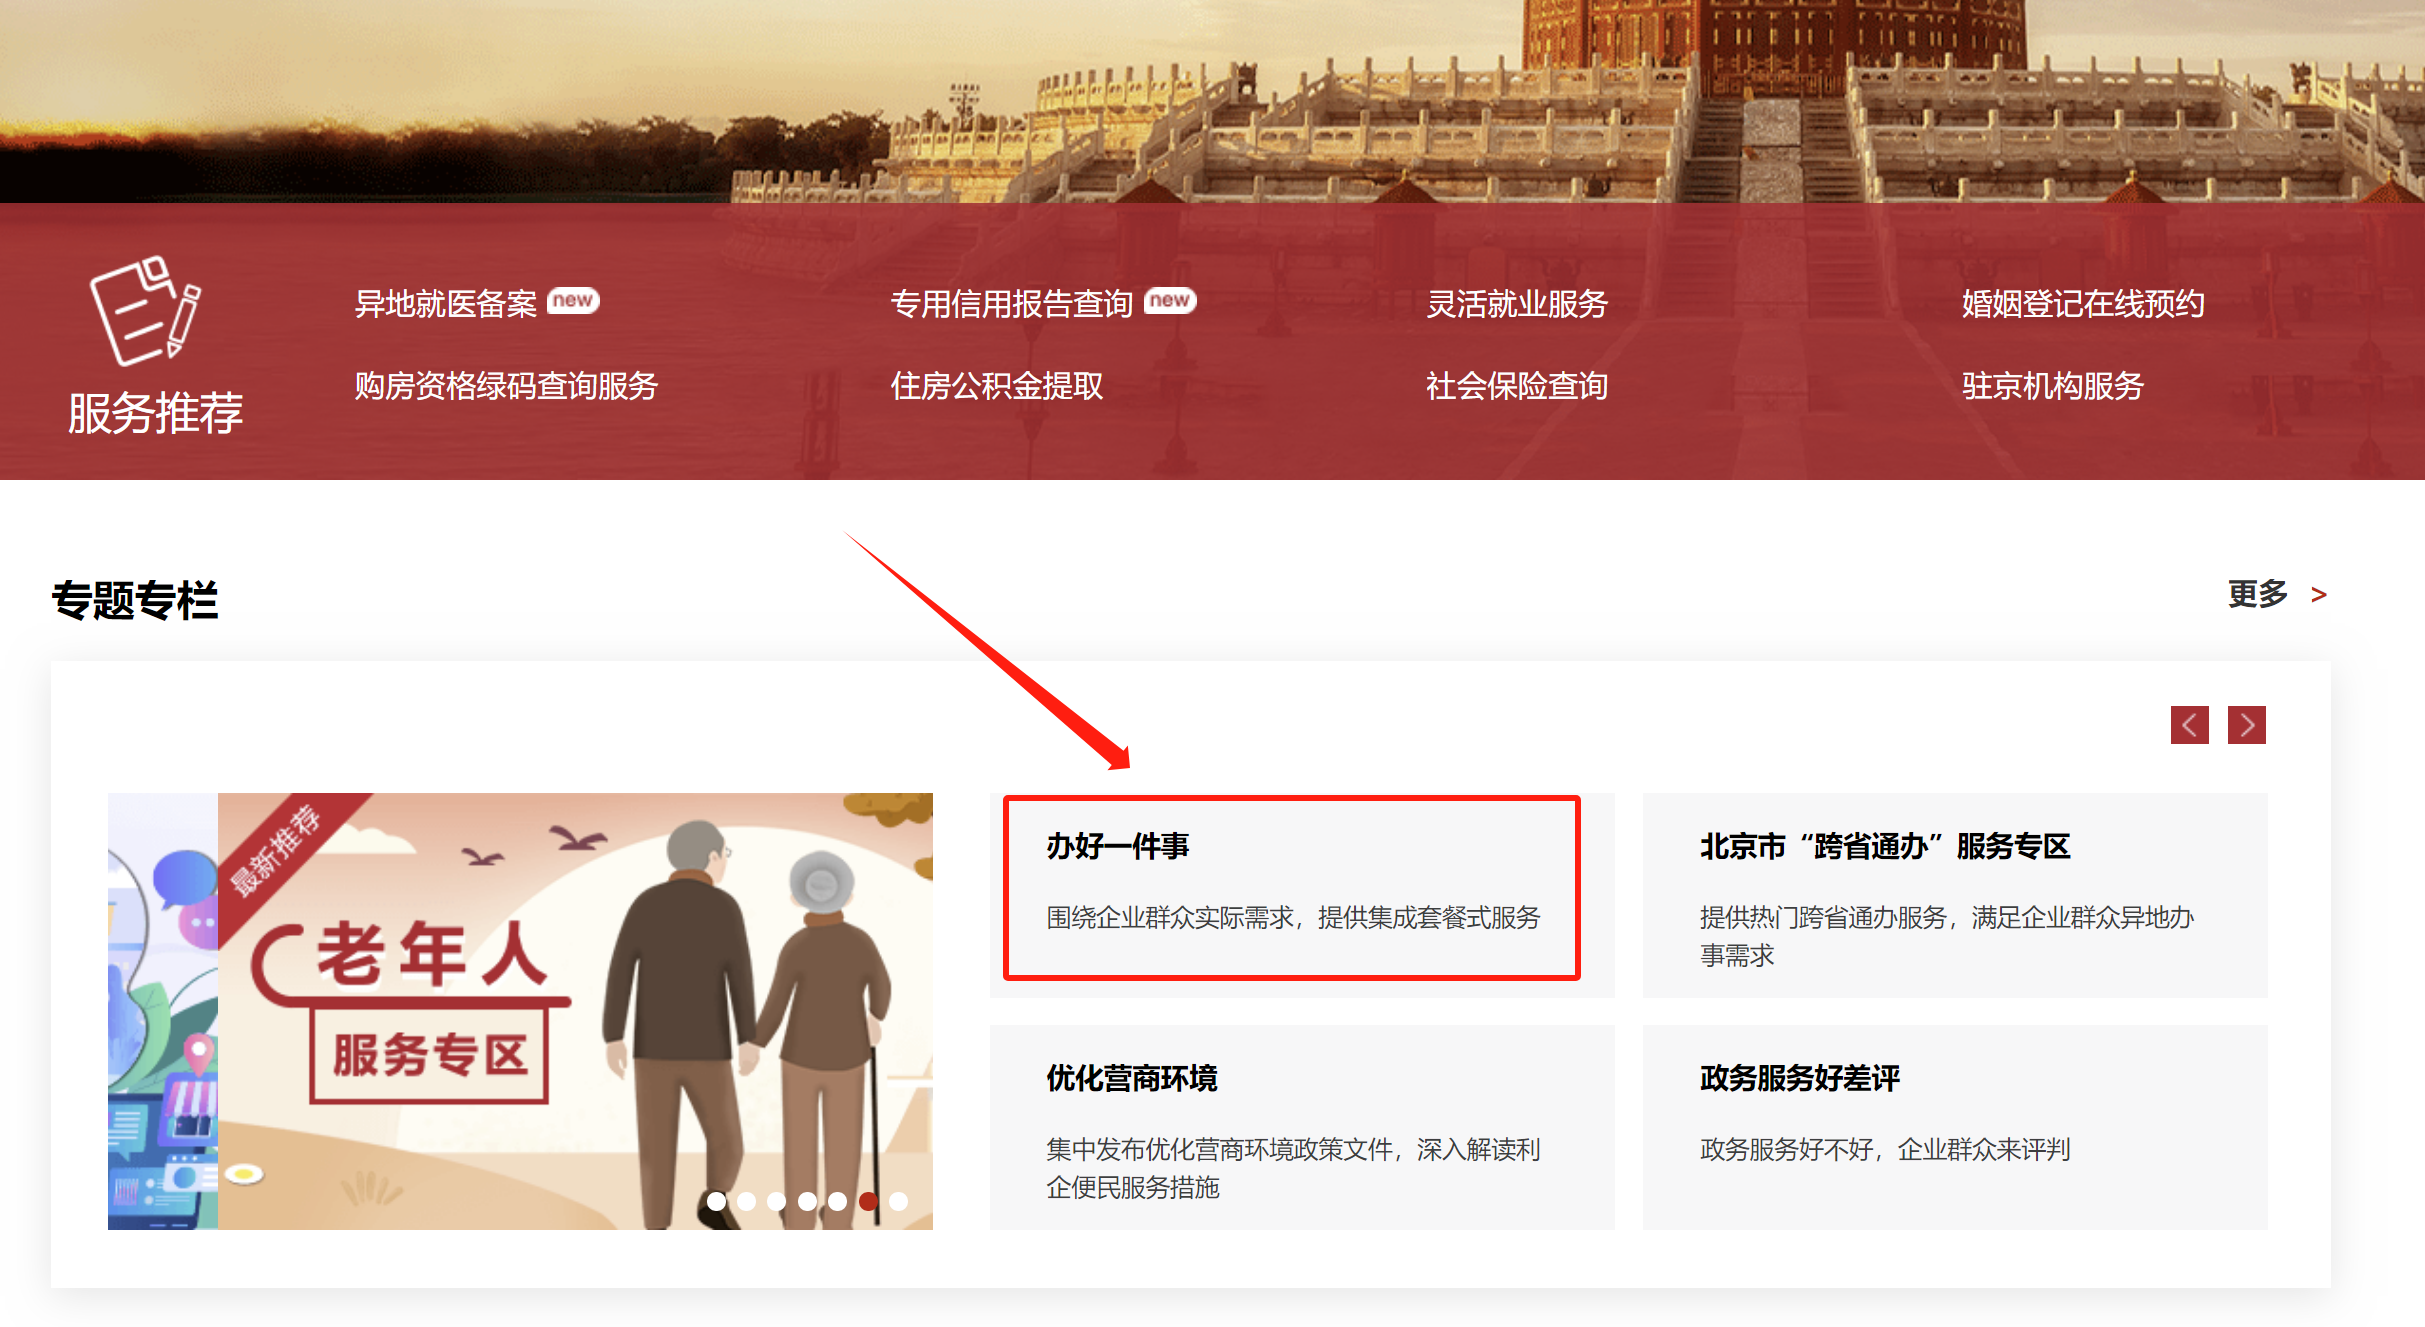Open 专用信用报告查询 service
2425x1327 pixels.
pyautogui.click(x=1011, y=304)
